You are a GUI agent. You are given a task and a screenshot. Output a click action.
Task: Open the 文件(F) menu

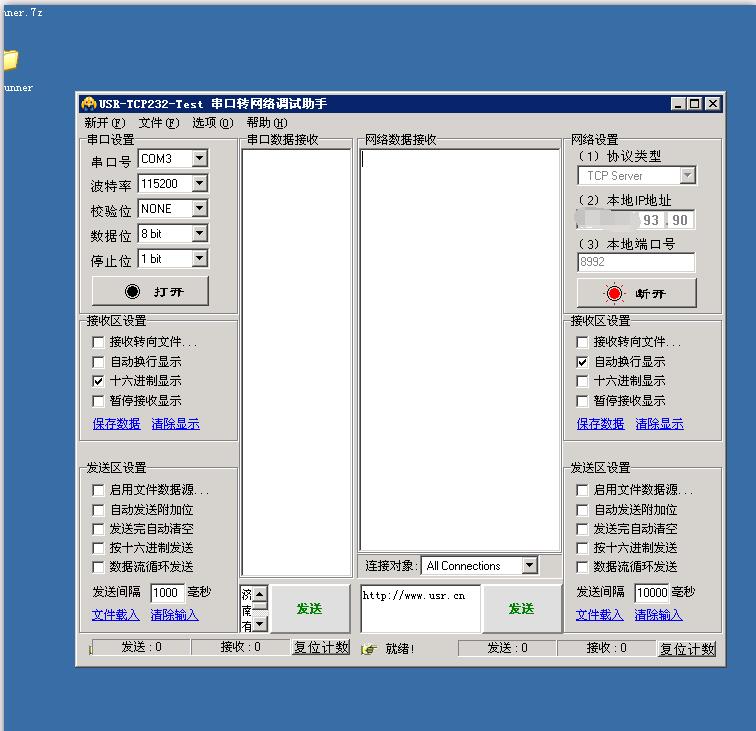158,123
